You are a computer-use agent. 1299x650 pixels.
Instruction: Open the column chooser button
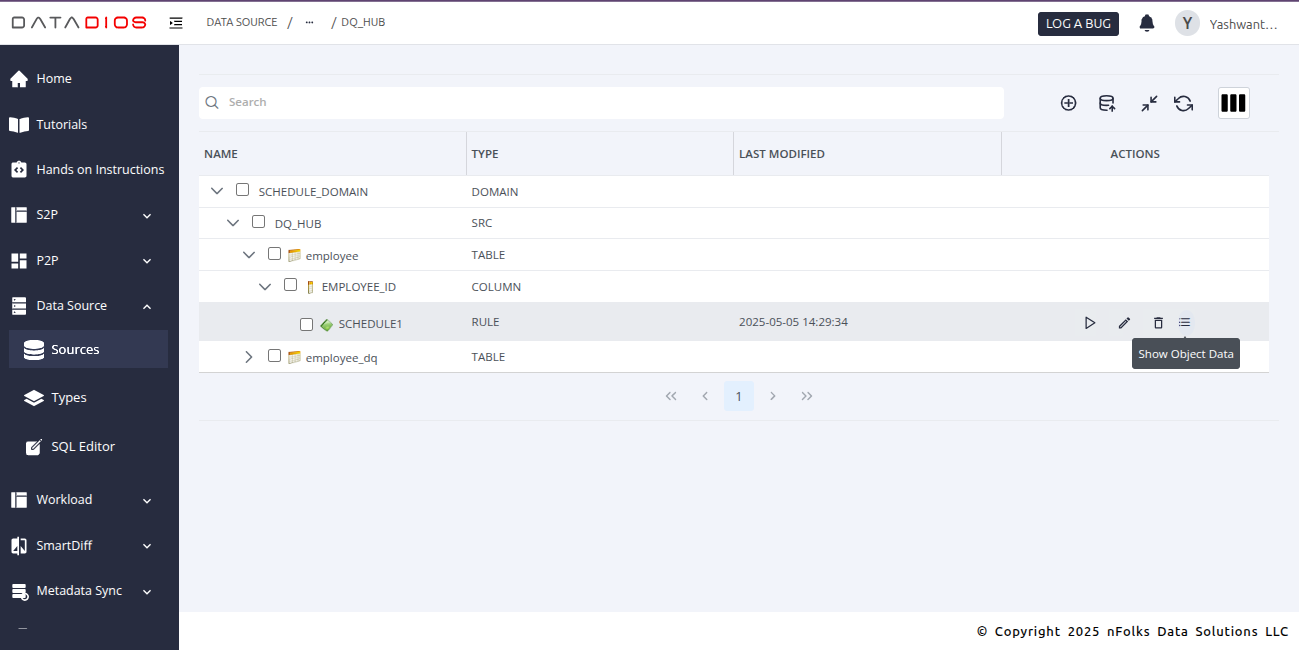[x=1233, y=103]
